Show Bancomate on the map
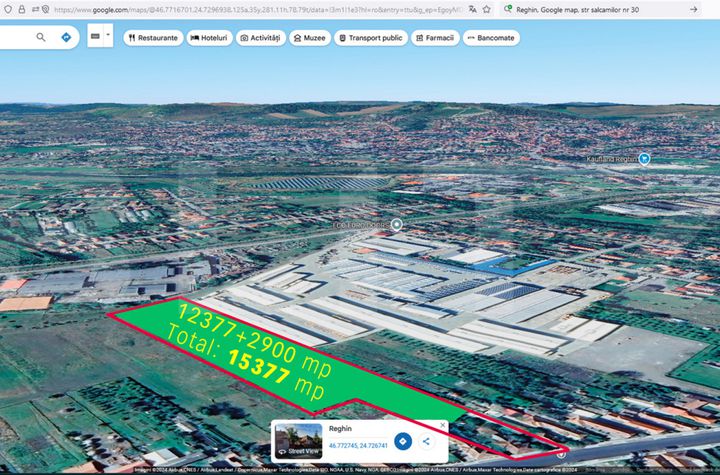The width and height of the screenshot is (720, 475). click(491, 38)
